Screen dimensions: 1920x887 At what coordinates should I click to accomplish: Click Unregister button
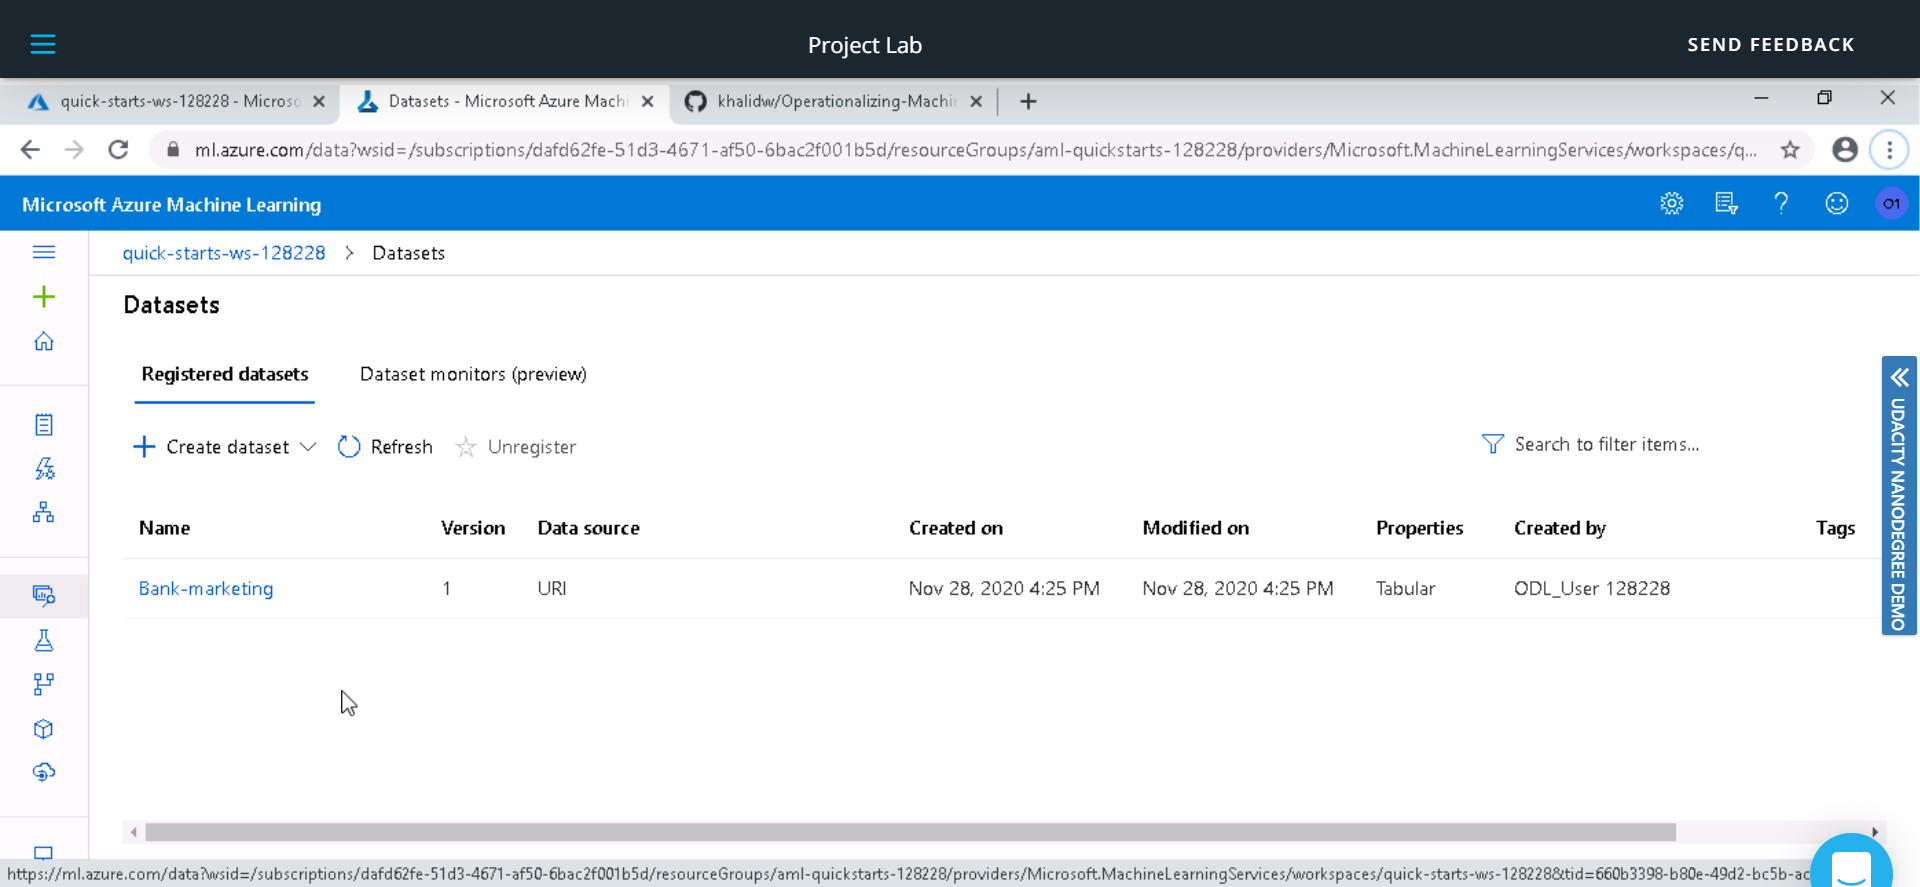(516, 447)
